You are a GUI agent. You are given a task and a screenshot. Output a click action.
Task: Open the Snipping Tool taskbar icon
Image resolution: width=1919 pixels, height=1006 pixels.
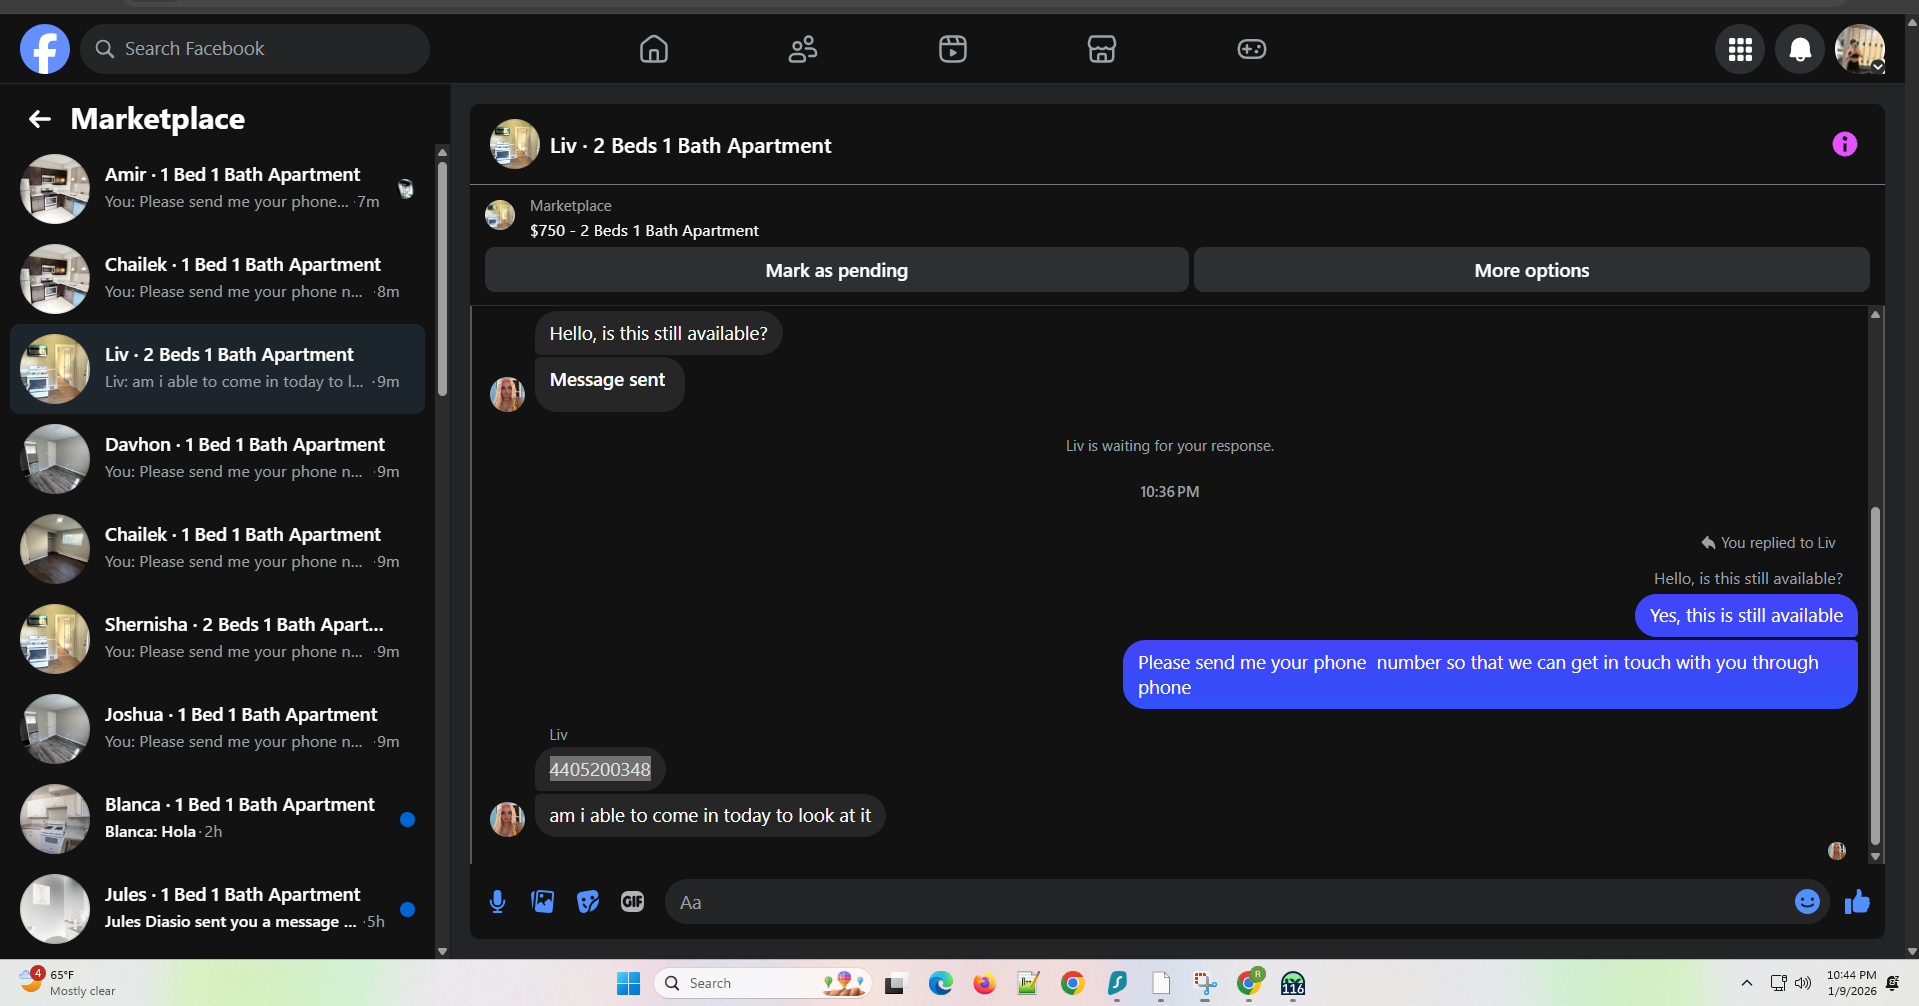[1205, 984]
